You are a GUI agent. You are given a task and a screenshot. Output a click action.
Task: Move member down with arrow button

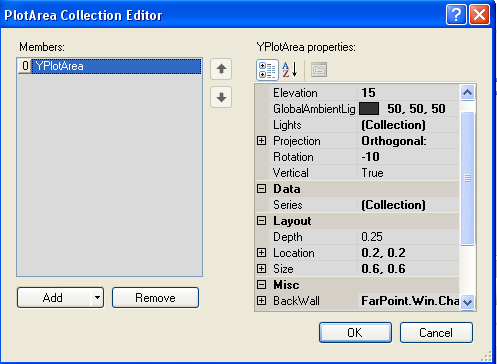(x=221, y=97)
